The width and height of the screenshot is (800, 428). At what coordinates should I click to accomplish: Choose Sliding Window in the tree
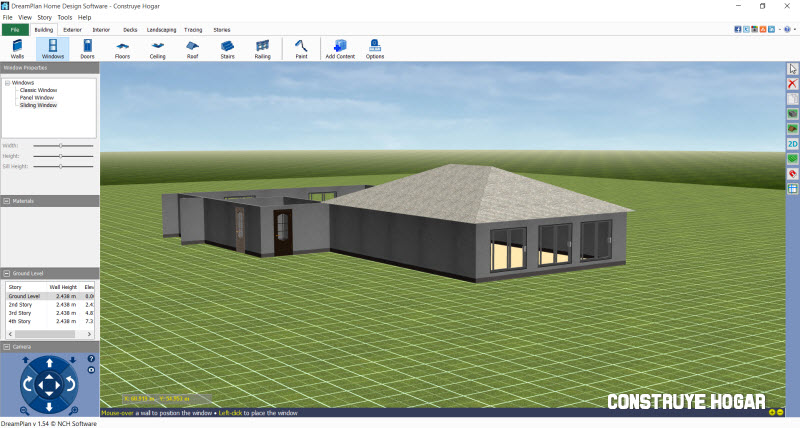[x=38, y=105]
